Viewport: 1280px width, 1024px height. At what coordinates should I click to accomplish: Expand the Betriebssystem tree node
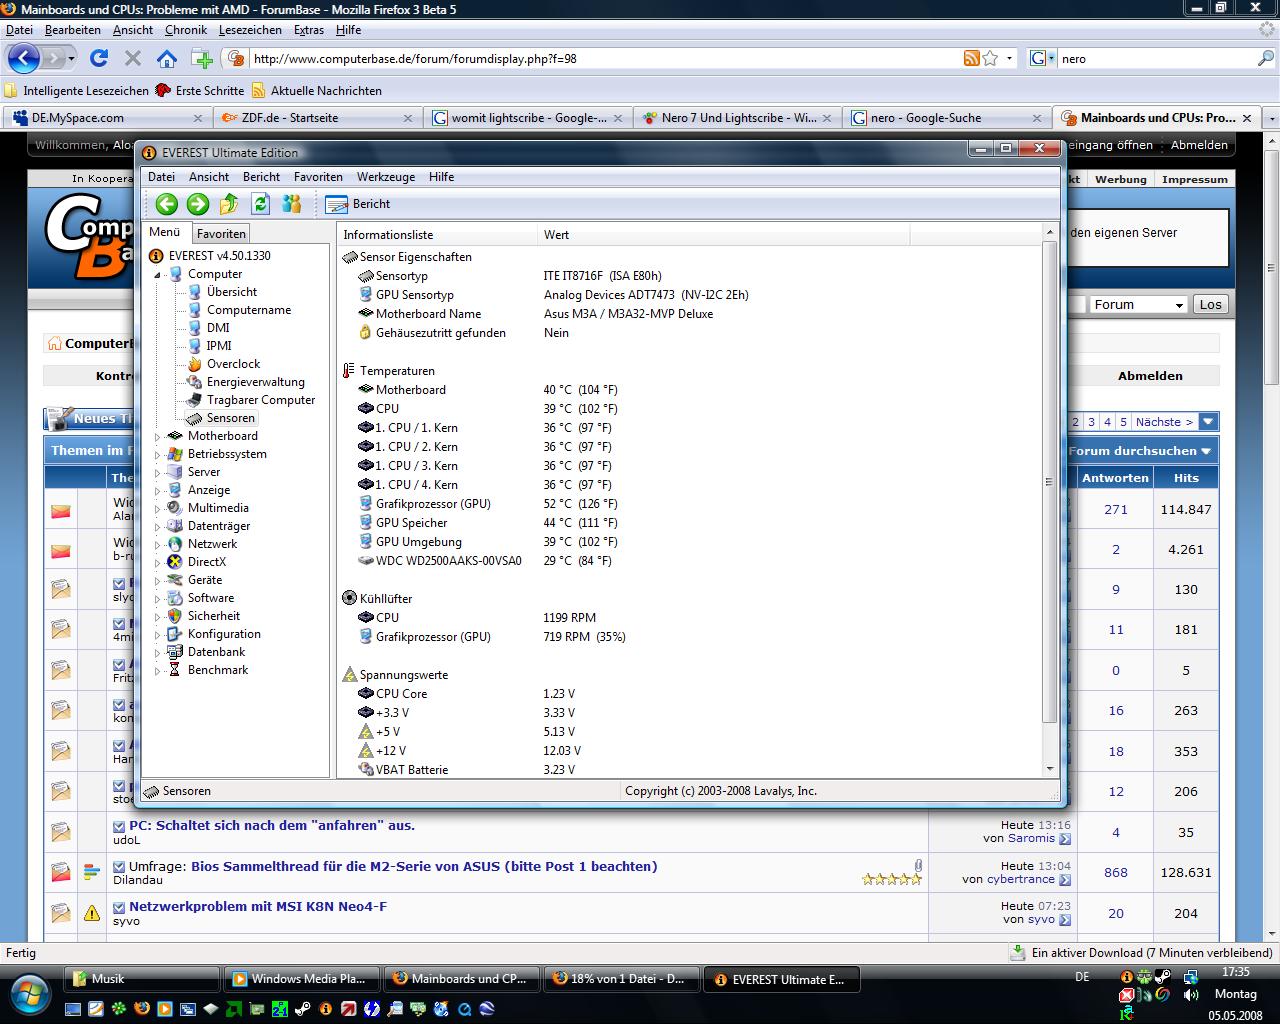point(157,454)
